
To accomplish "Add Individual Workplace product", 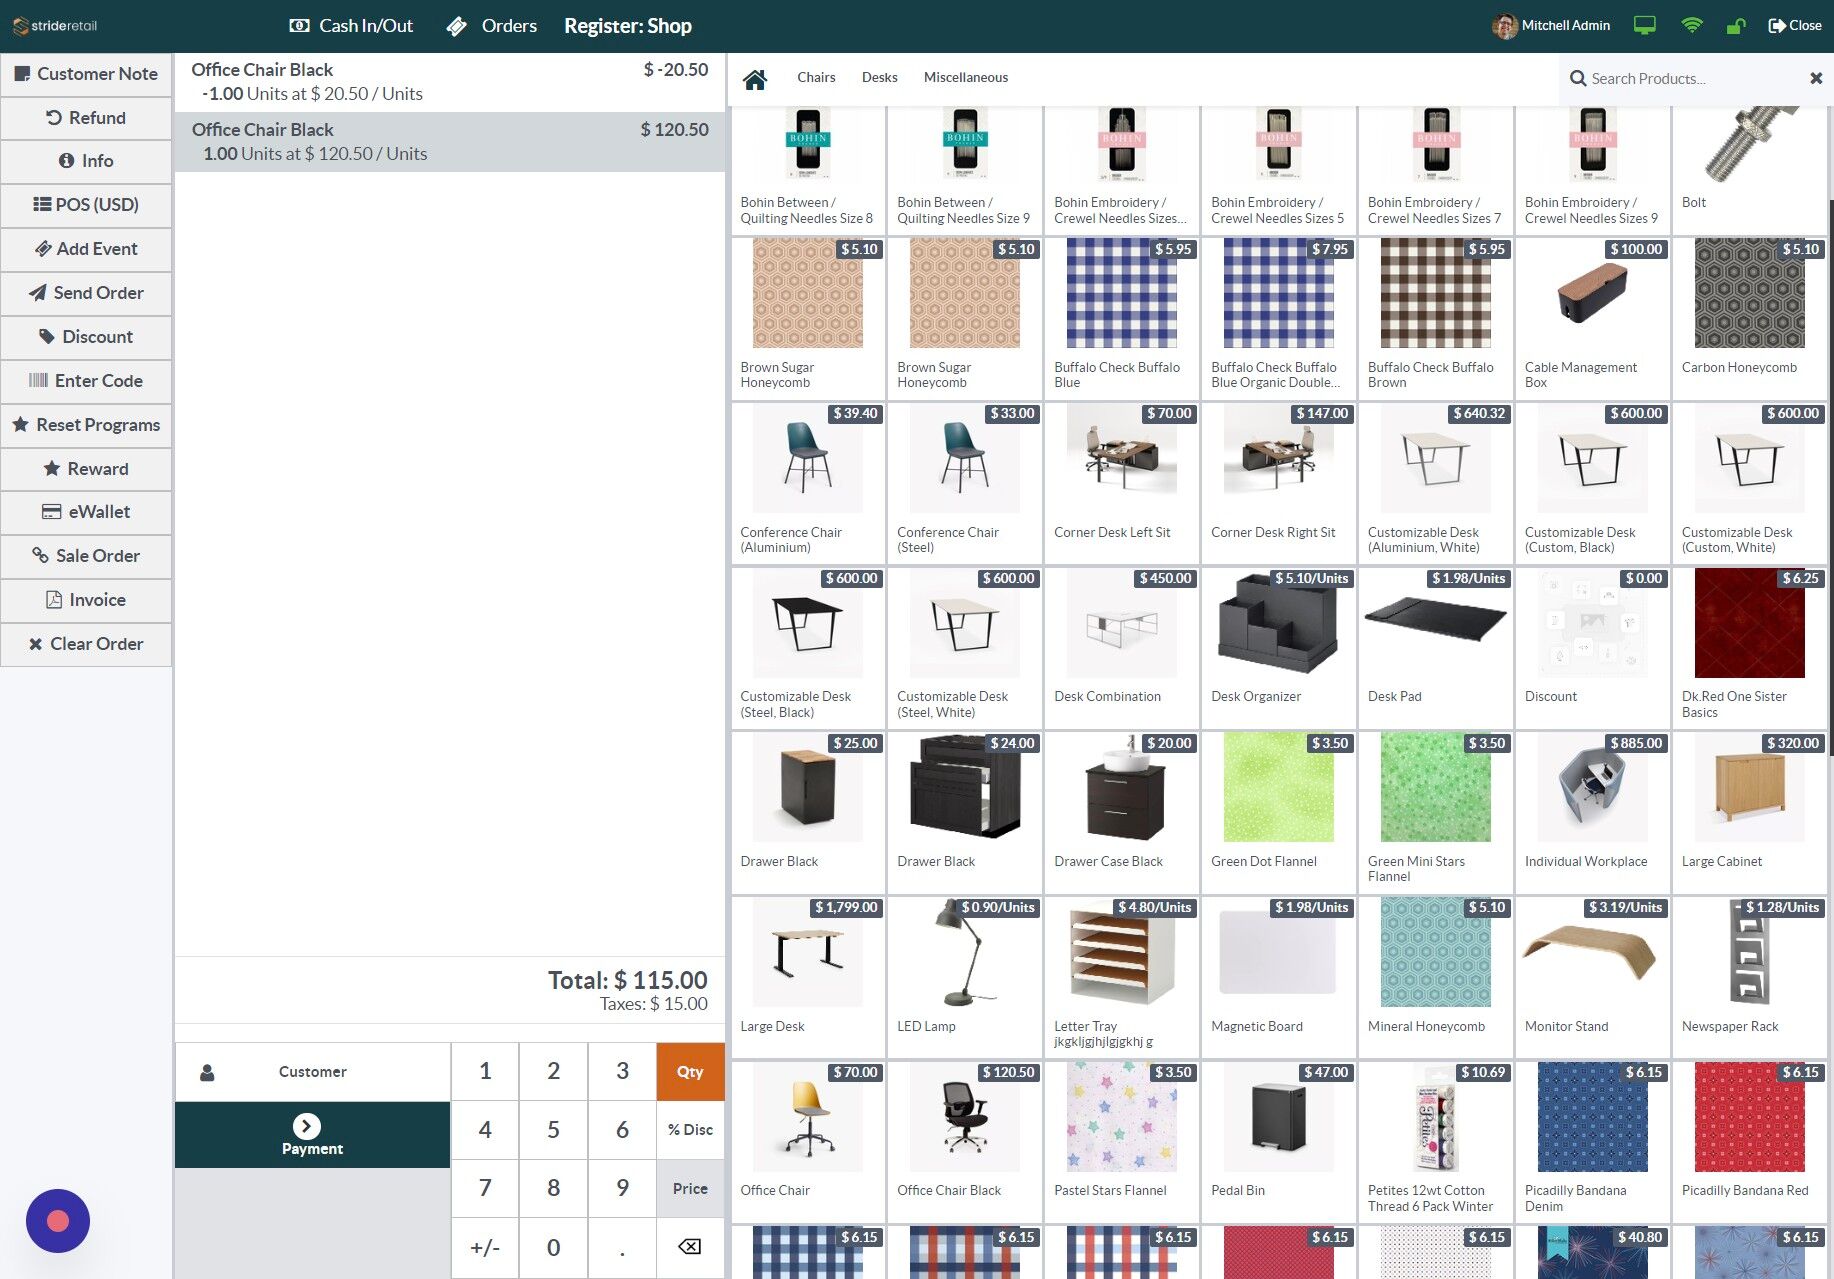I will (x=1592, y=812).
